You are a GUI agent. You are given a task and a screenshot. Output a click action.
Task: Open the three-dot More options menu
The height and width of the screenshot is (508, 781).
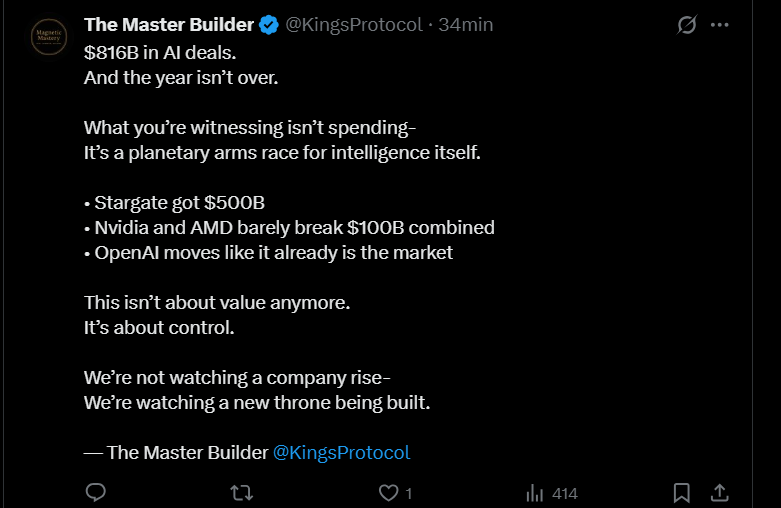pos(719,25)
